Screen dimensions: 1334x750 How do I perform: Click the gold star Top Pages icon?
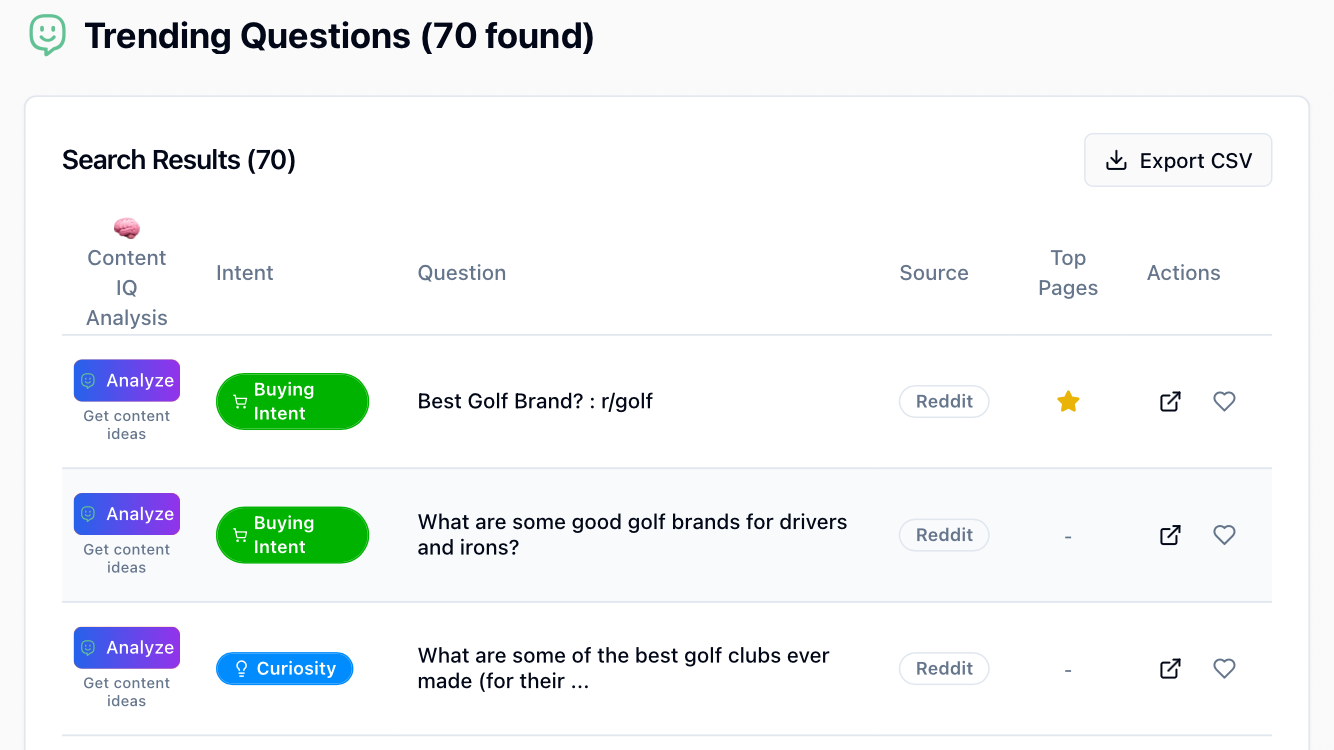tap(1068, 401)
